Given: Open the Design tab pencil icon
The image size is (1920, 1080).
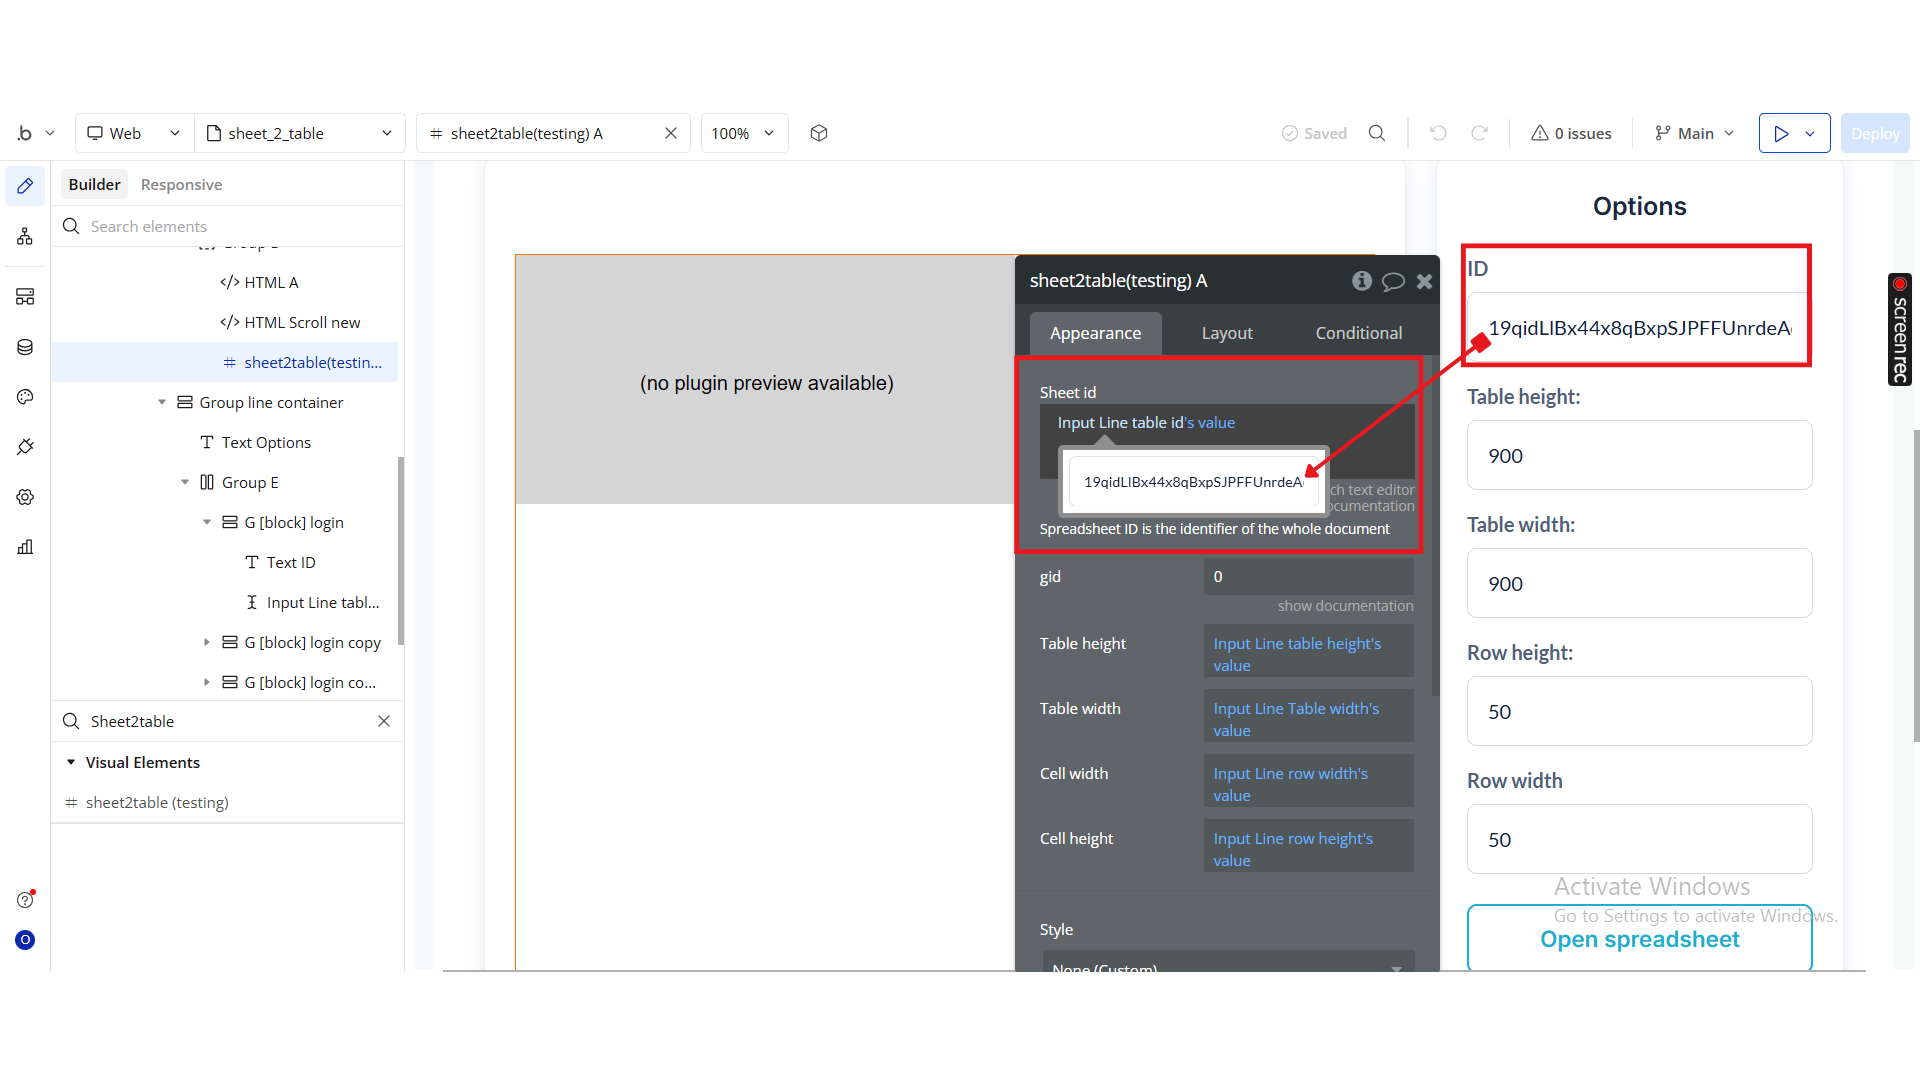Looking at the screenshot, I should click(x=25, y=186).
